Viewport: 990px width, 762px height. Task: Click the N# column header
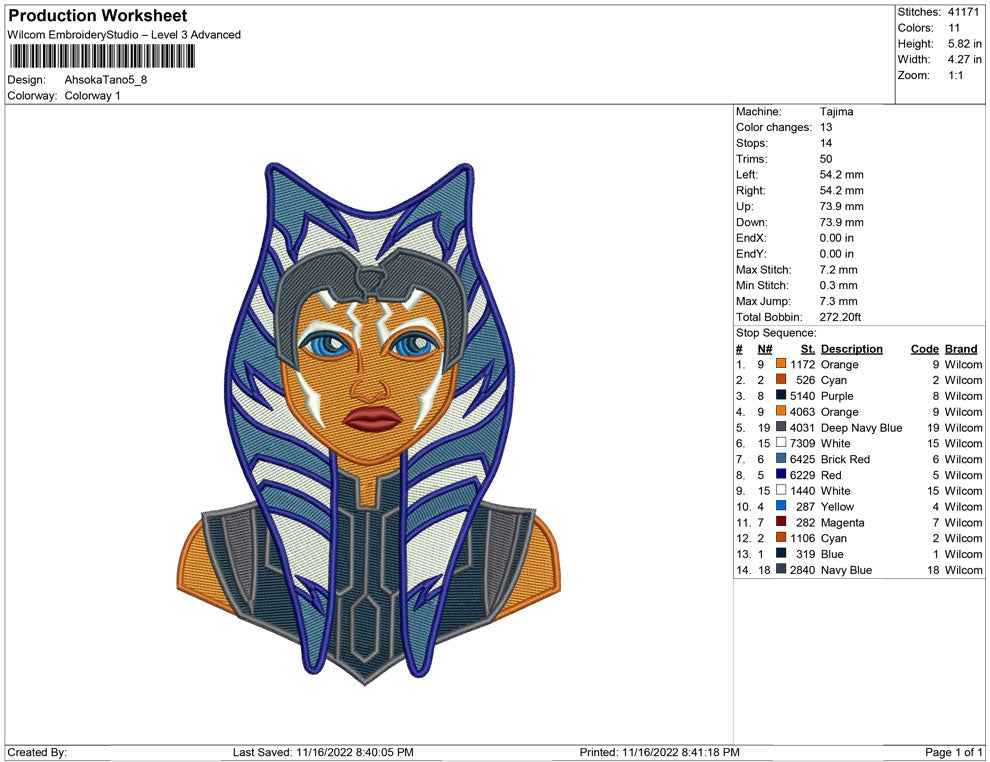[765, 348]
